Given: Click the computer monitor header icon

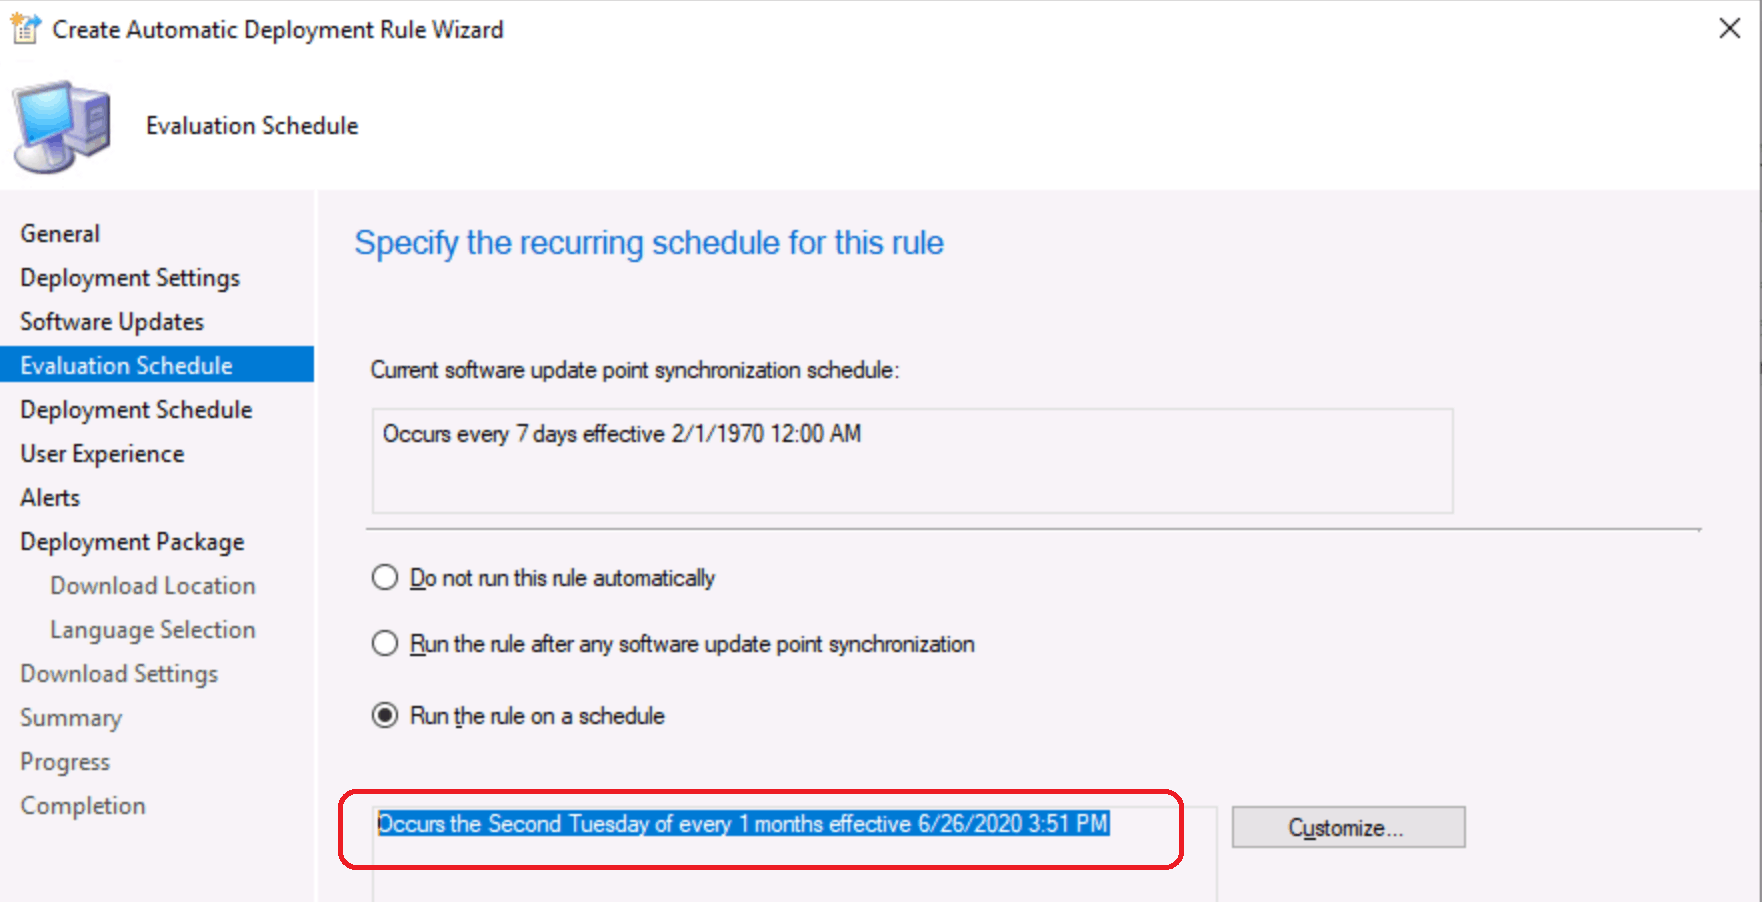Looking at the screenshot, I should pos(62,126).
